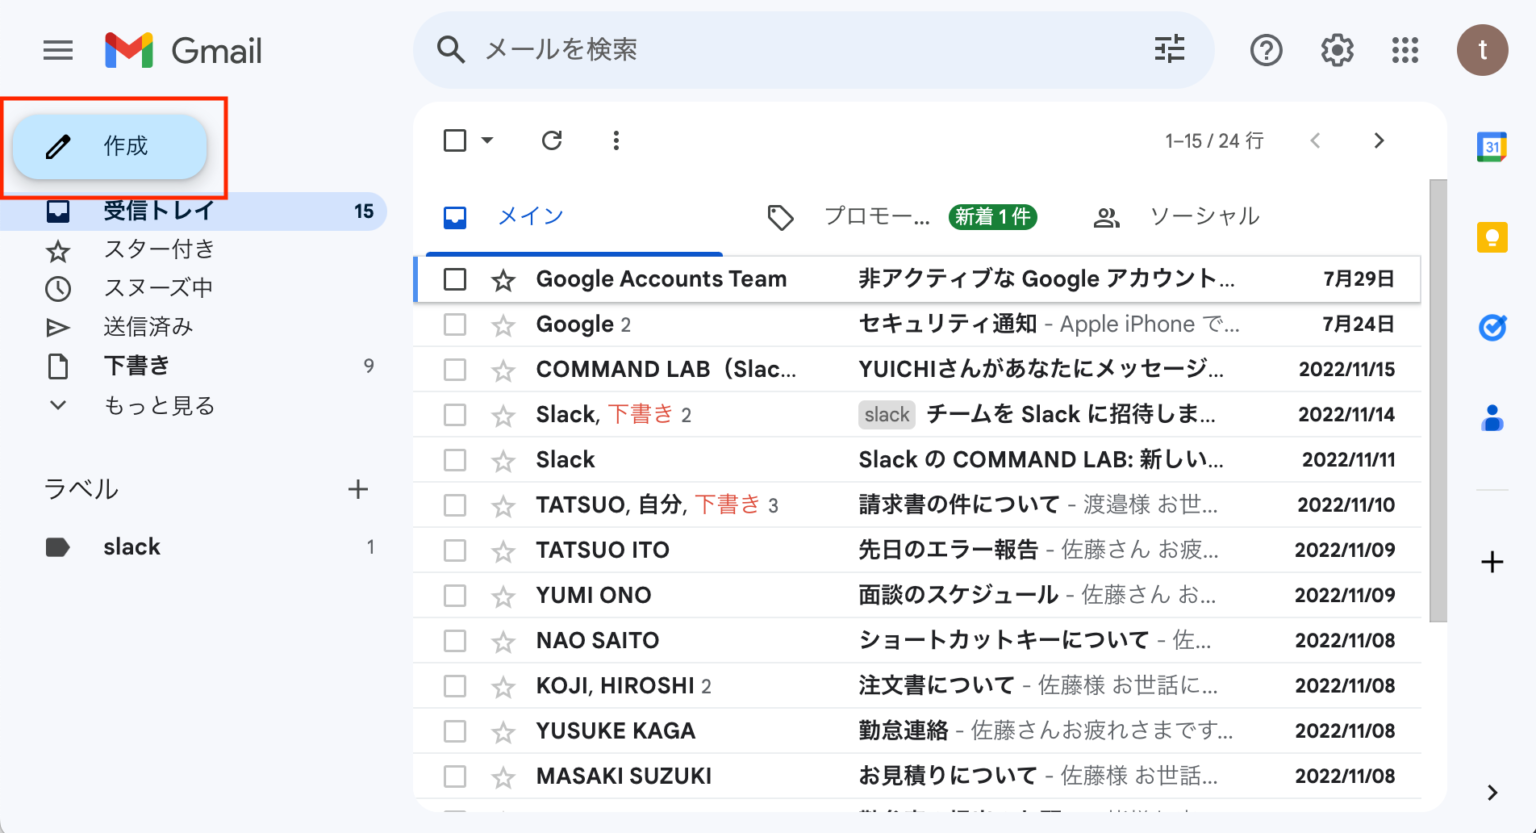
Task: Open Contacts side panel
Action: 1492,417
